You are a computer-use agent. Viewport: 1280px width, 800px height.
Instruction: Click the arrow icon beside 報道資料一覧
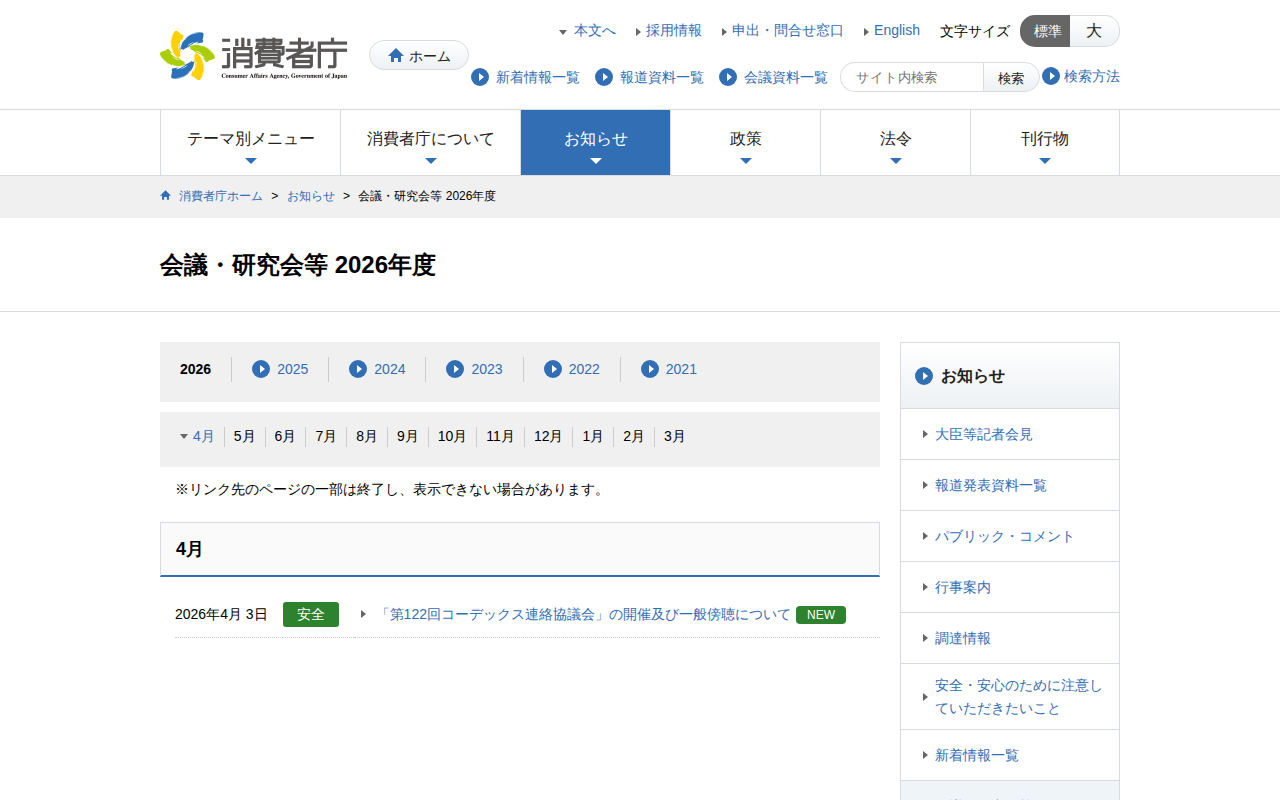604,77
